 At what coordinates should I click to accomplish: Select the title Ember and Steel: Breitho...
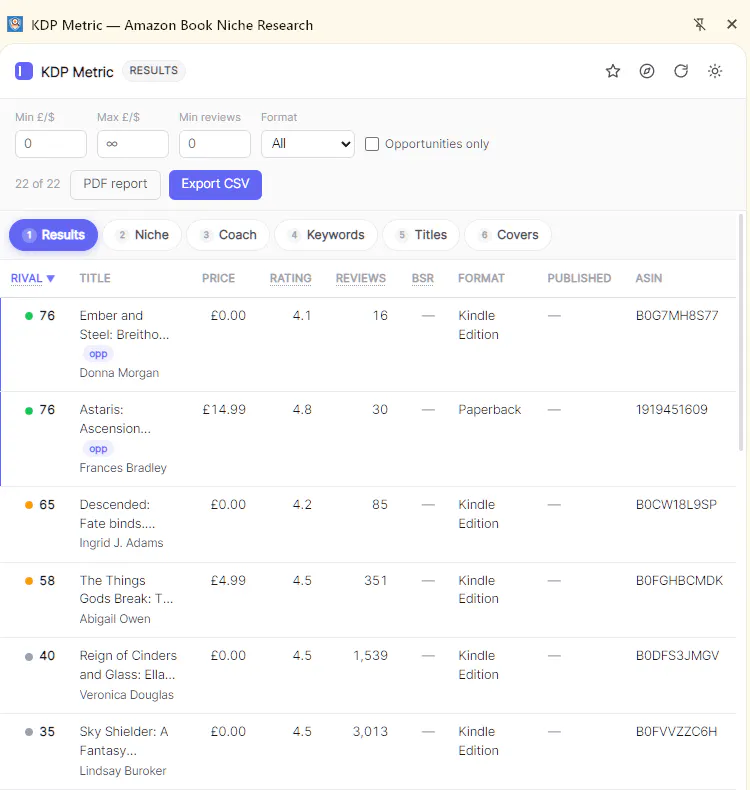124,325
